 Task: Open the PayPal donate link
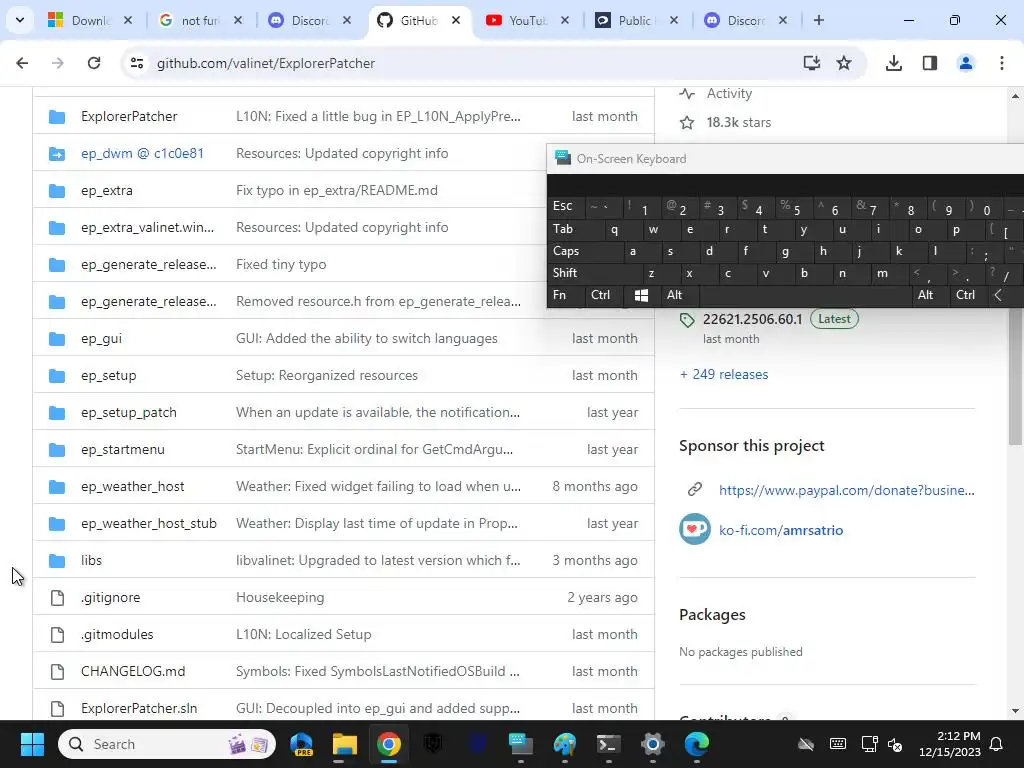tap(846, 490)
